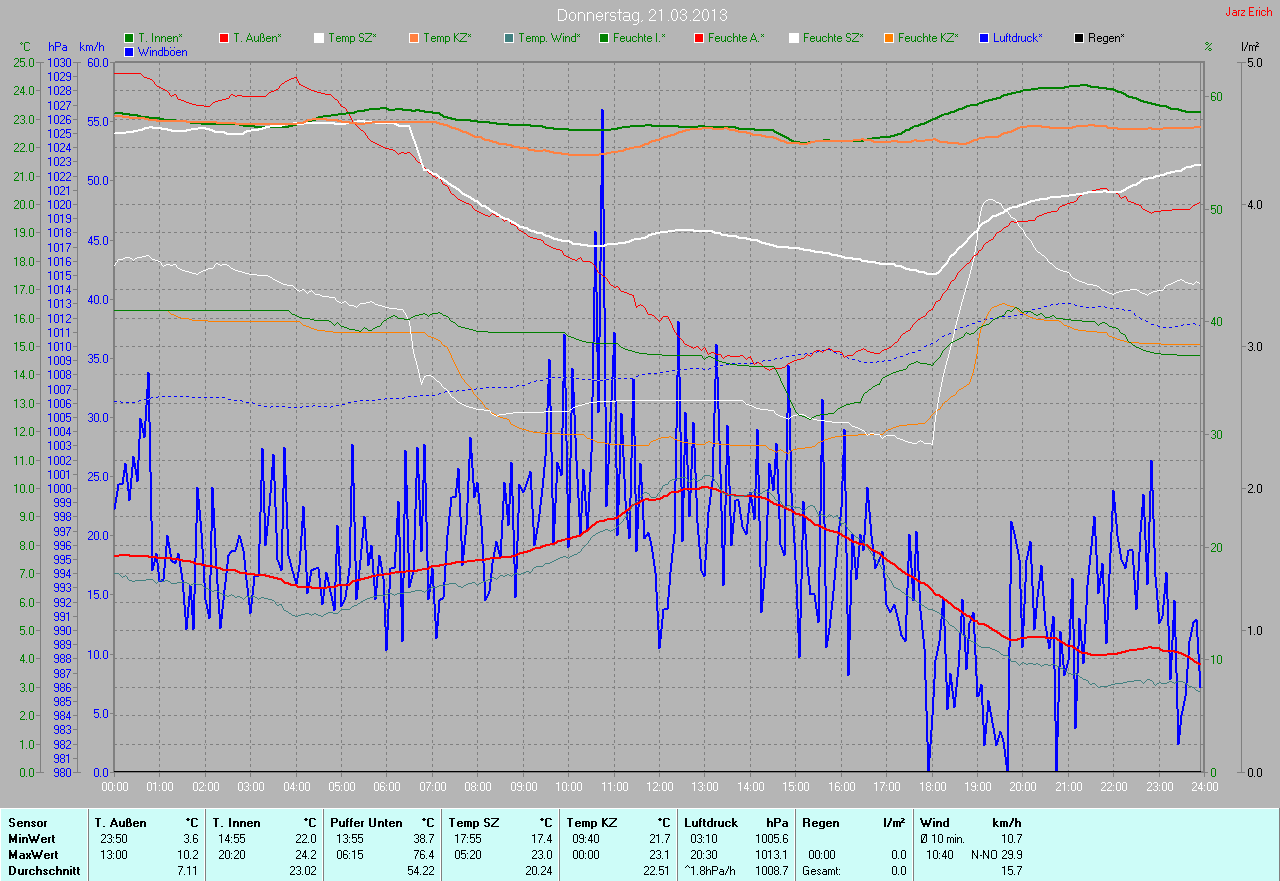Viewport: 1280px width, 881px height.
Task: Click the Feuchte I.* legend label
Action: (x=640, y=38)
